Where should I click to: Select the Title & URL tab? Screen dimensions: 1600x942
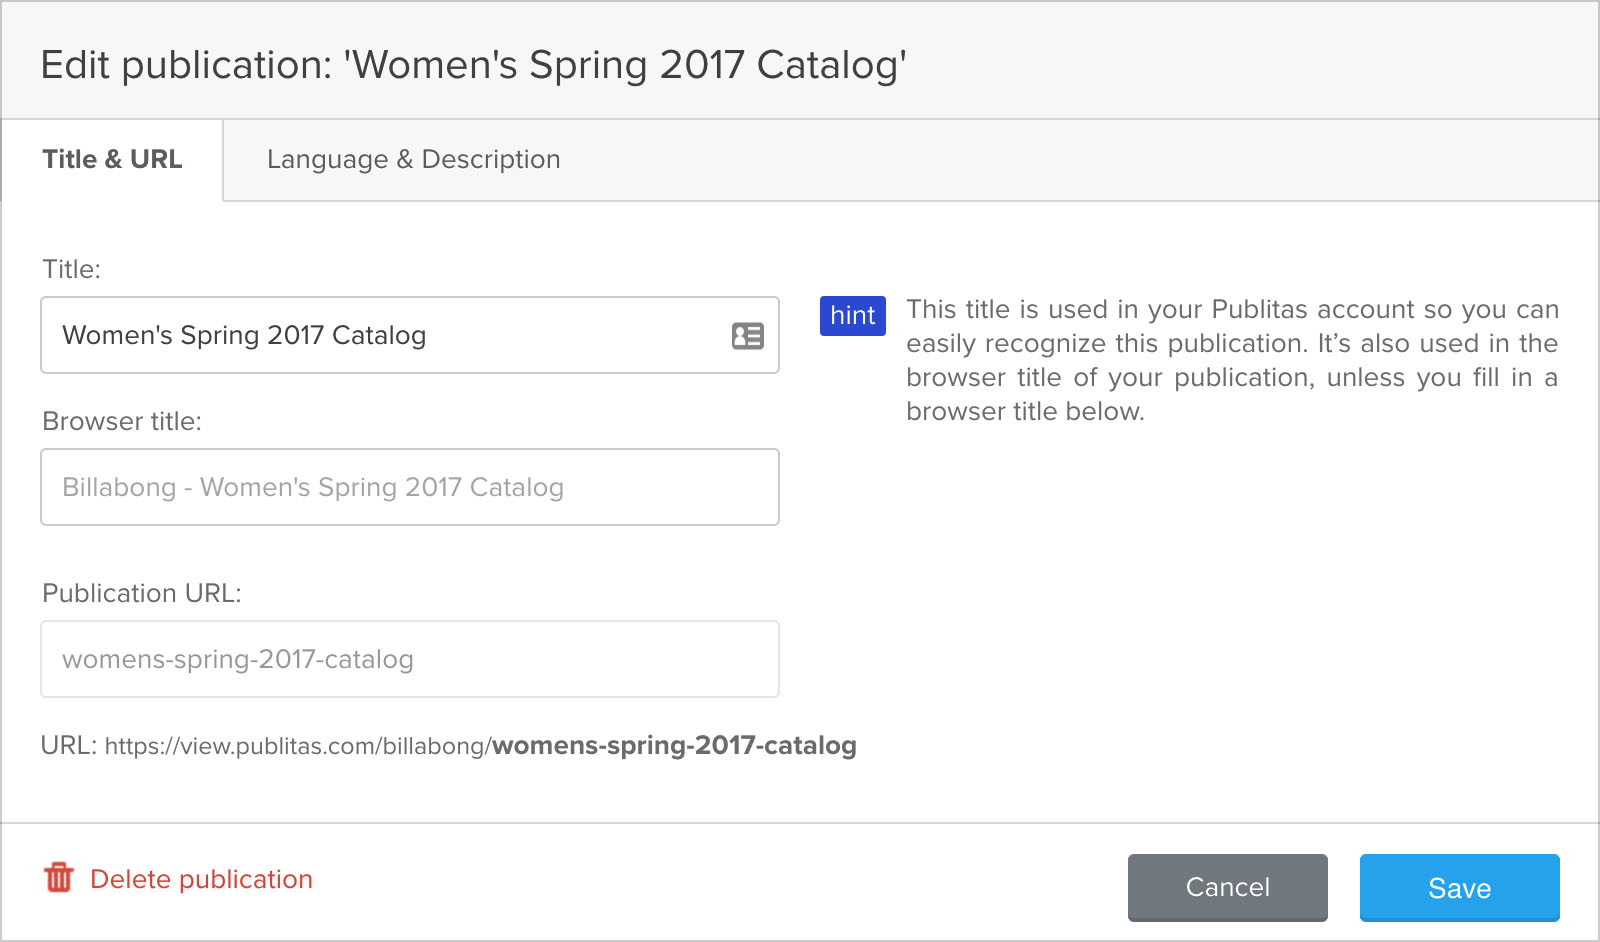[x=111, y=159]
